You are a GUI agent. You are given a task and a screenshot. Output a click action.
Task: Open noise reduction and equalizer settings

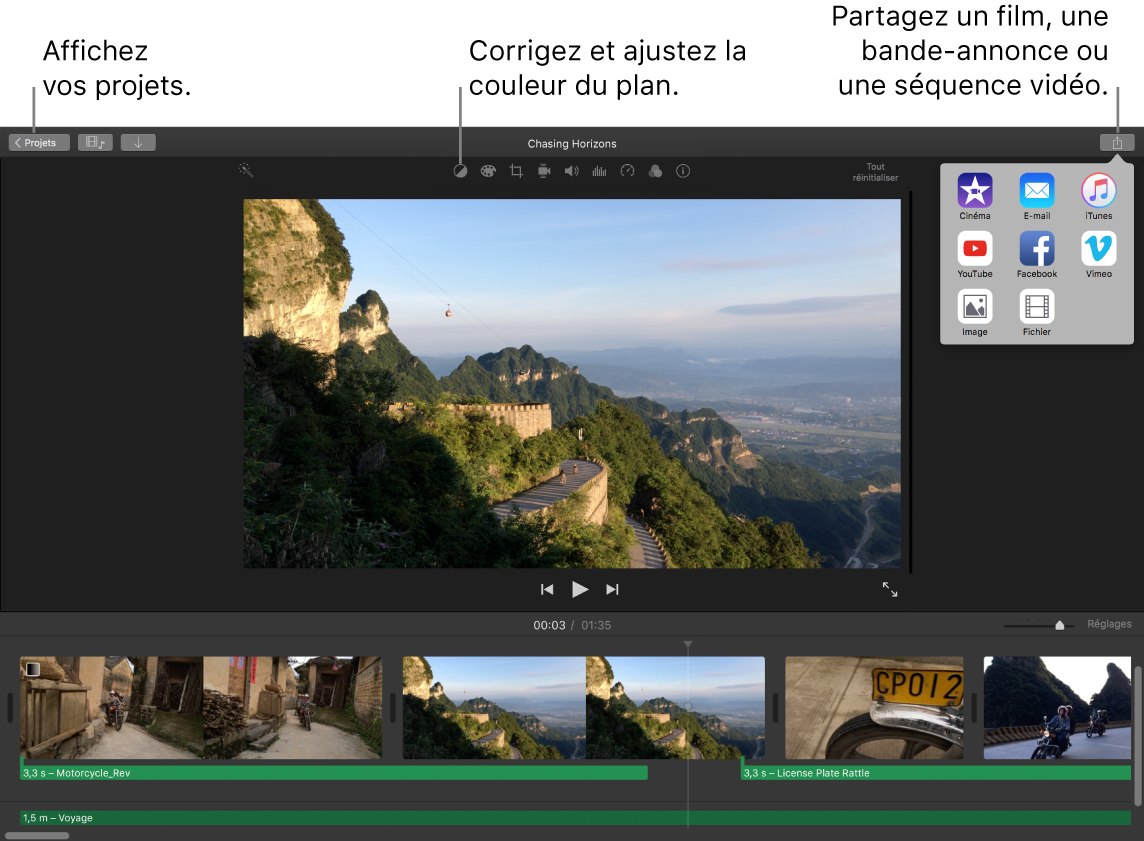pyautogui.click(x=598, y=170)
